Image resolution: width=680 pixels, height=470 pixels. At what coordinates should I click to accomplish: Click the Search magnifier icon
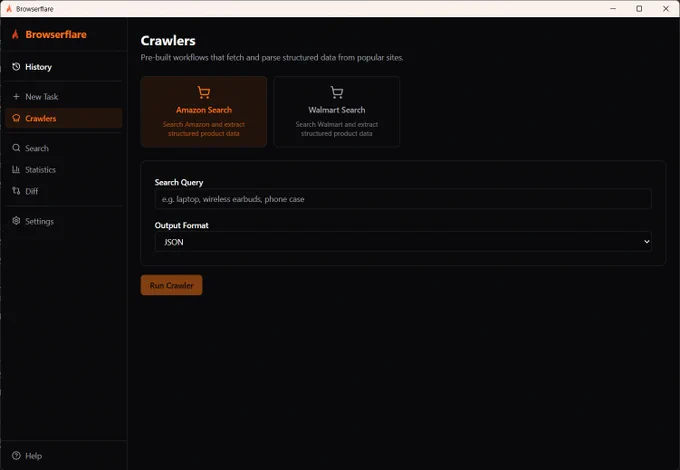16,148
